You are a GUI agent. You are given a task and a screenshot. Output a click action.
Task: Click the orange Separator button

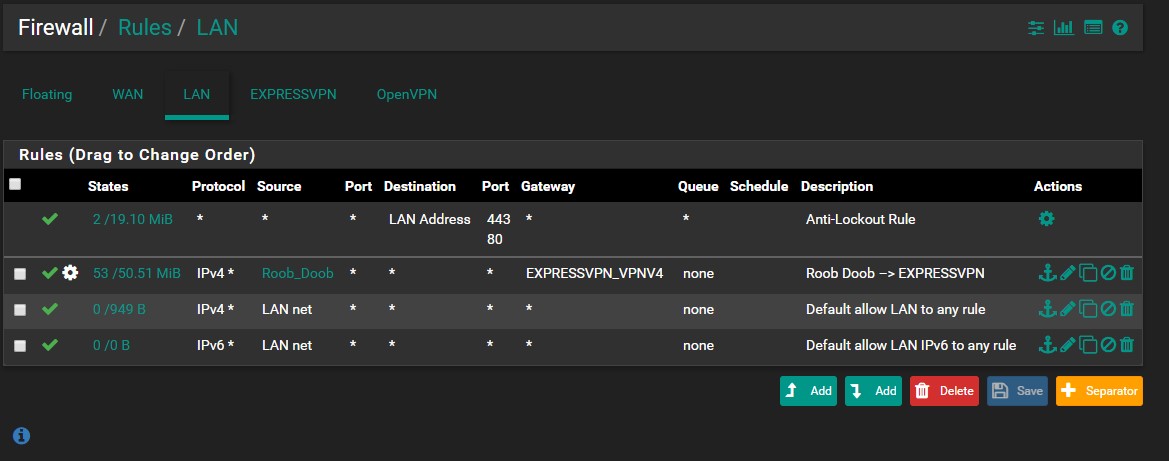[1099, 391]
